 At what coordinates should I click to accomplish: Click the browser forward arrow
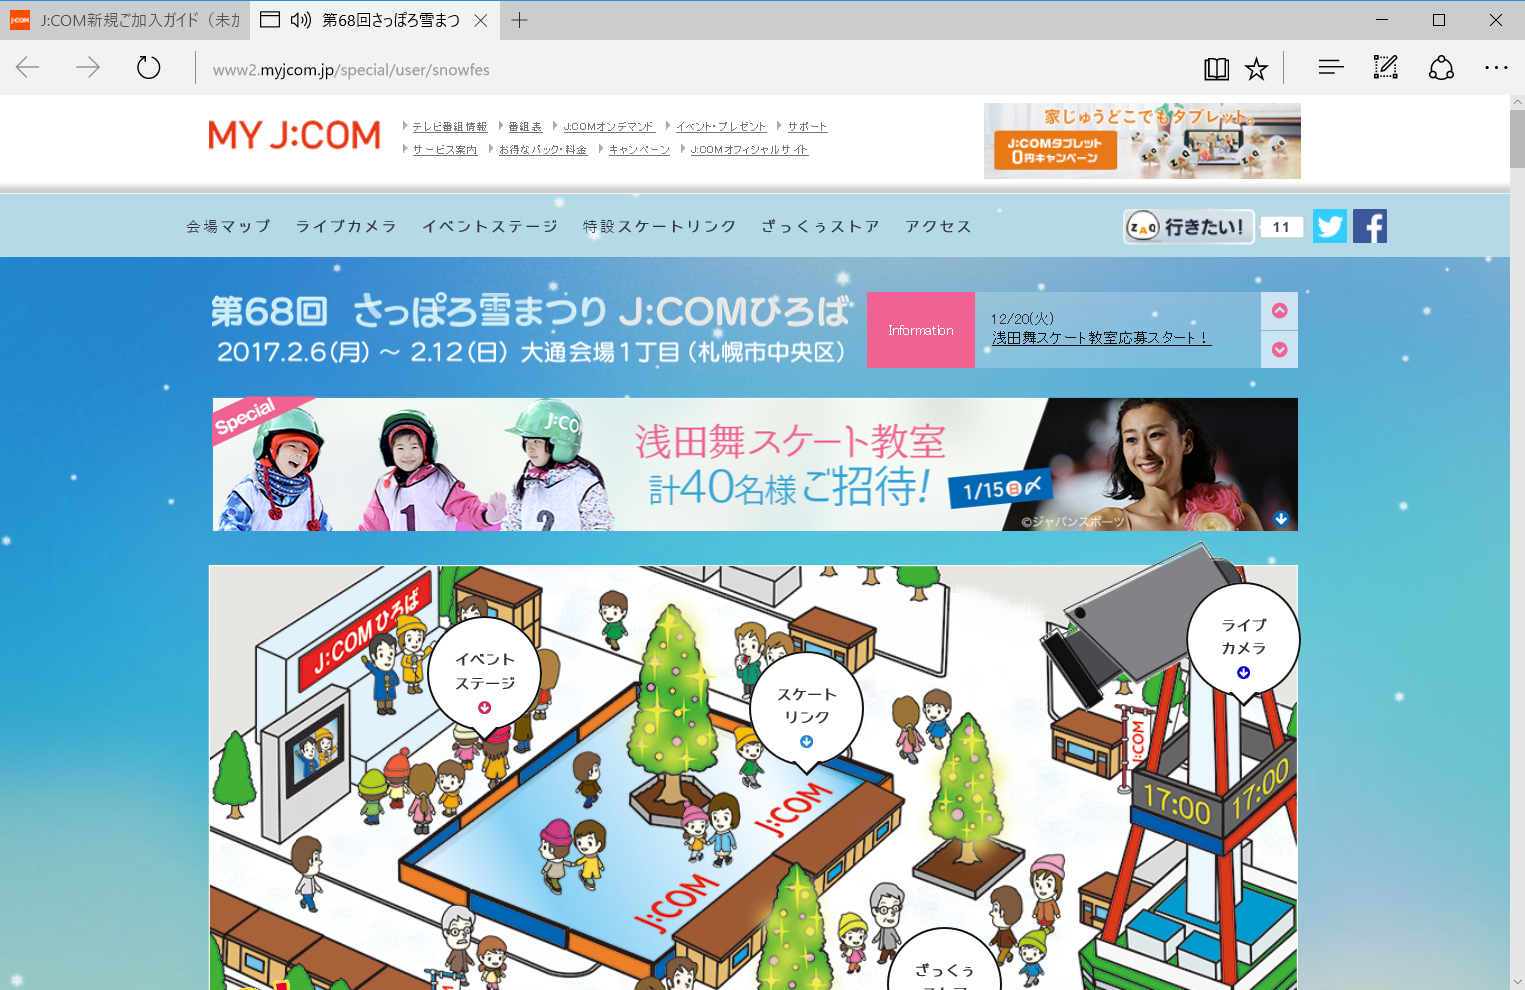tap(88, 68)
